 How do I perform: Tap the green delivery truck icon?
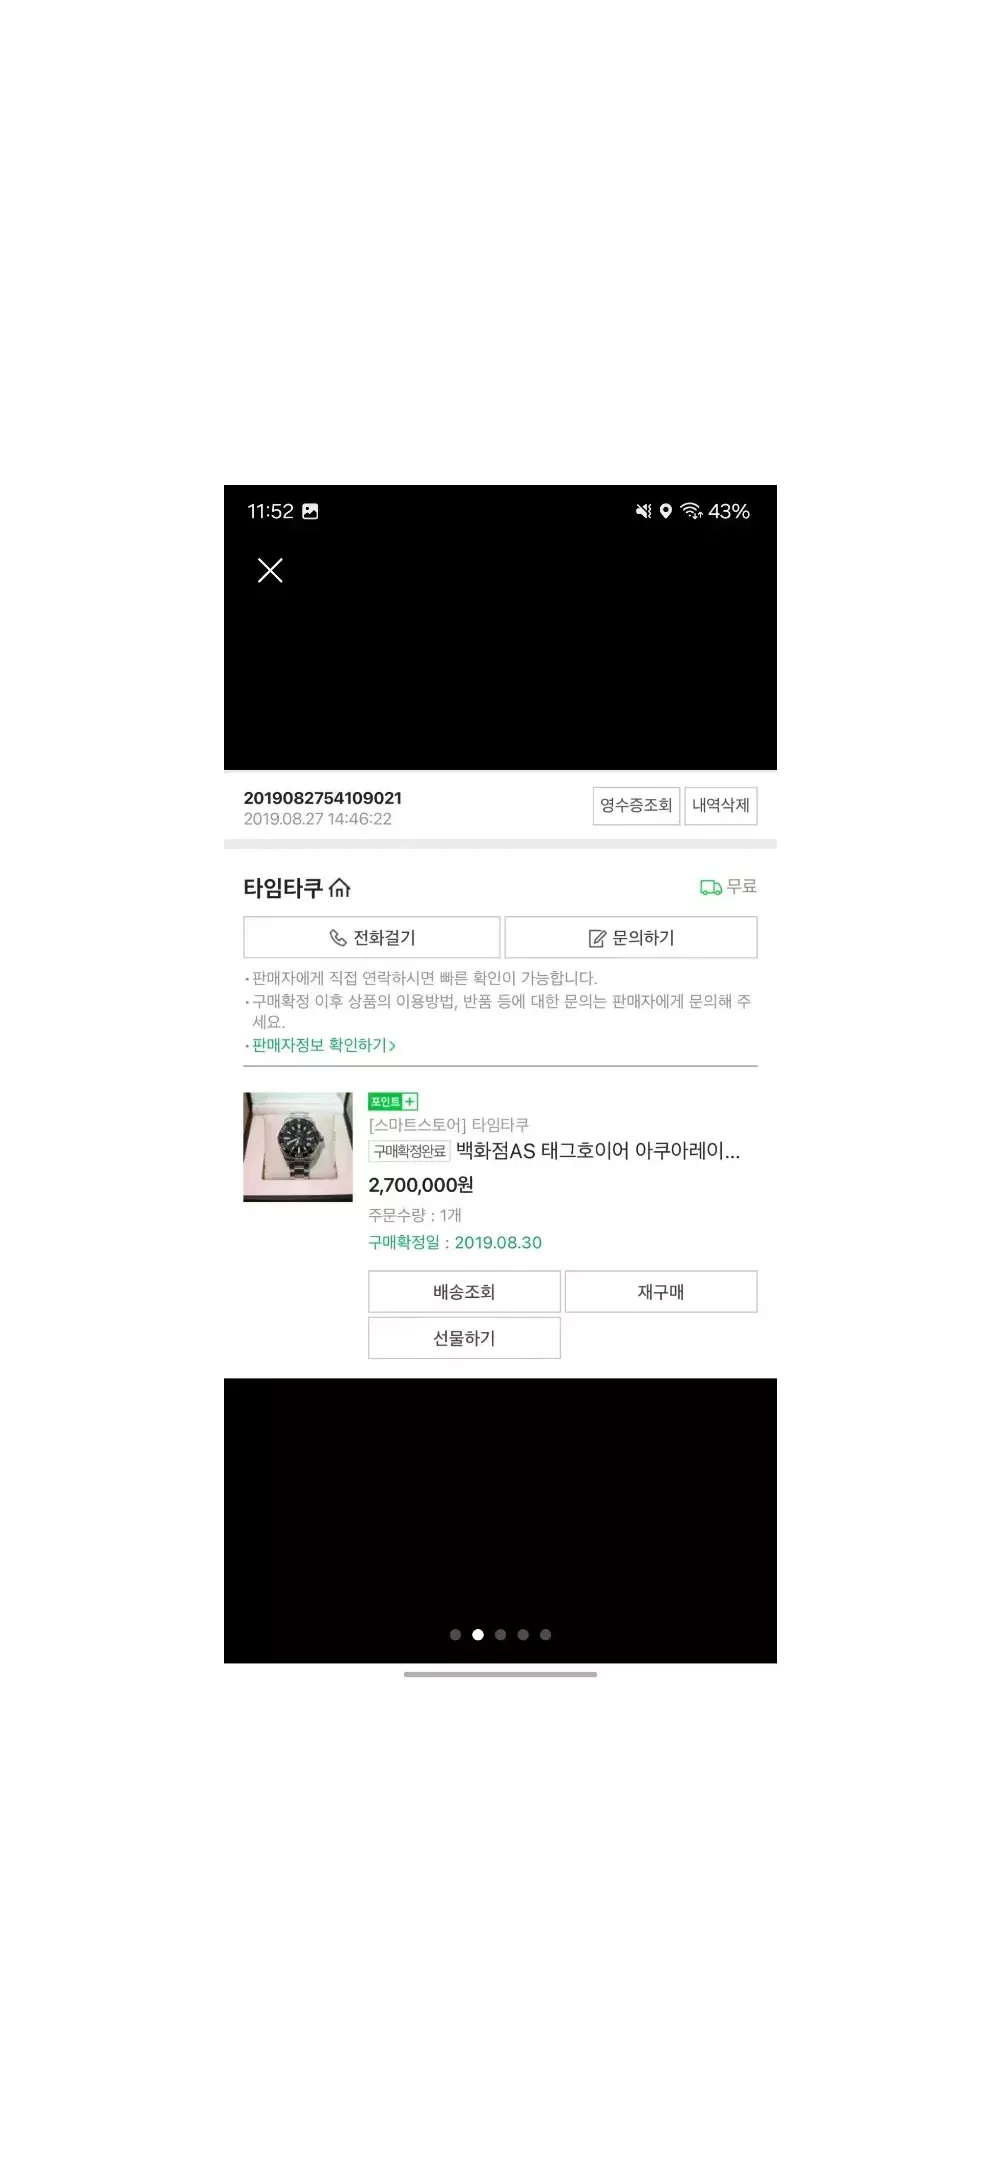711,887
